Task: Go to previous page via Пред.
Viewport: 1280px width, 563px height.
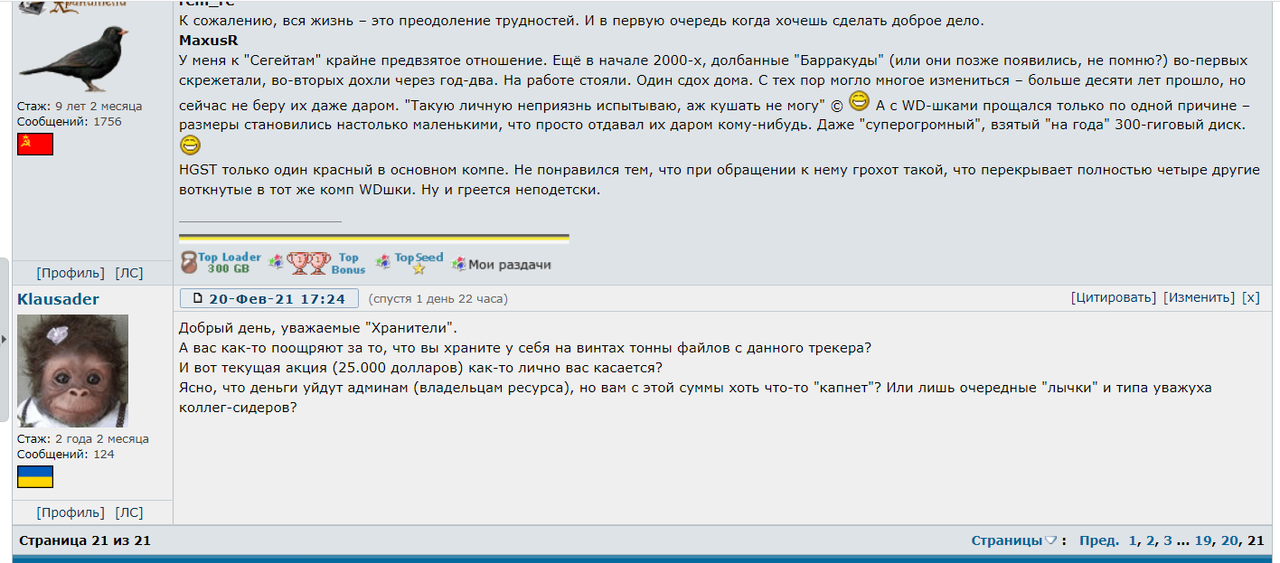Action: point(1099,541)
